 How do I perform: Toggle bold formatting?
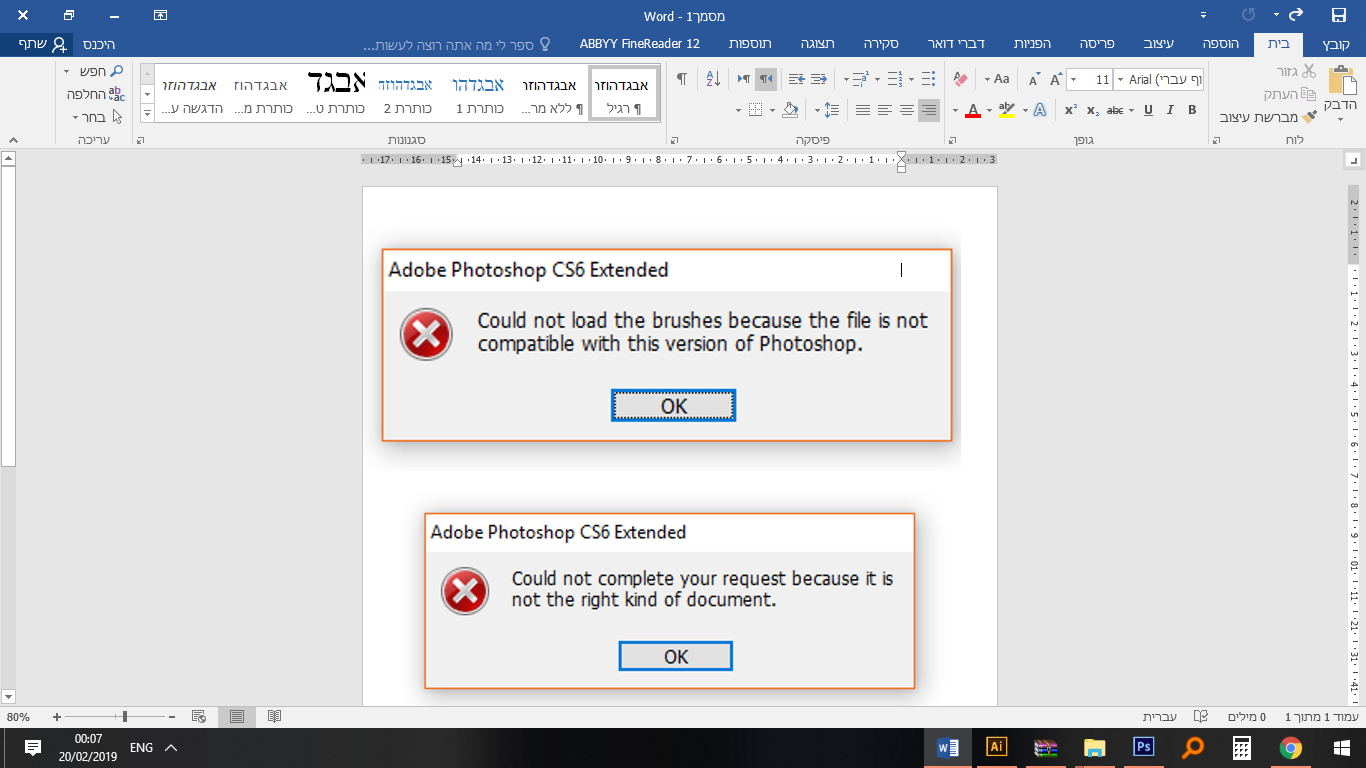[x=1191, y=110]
